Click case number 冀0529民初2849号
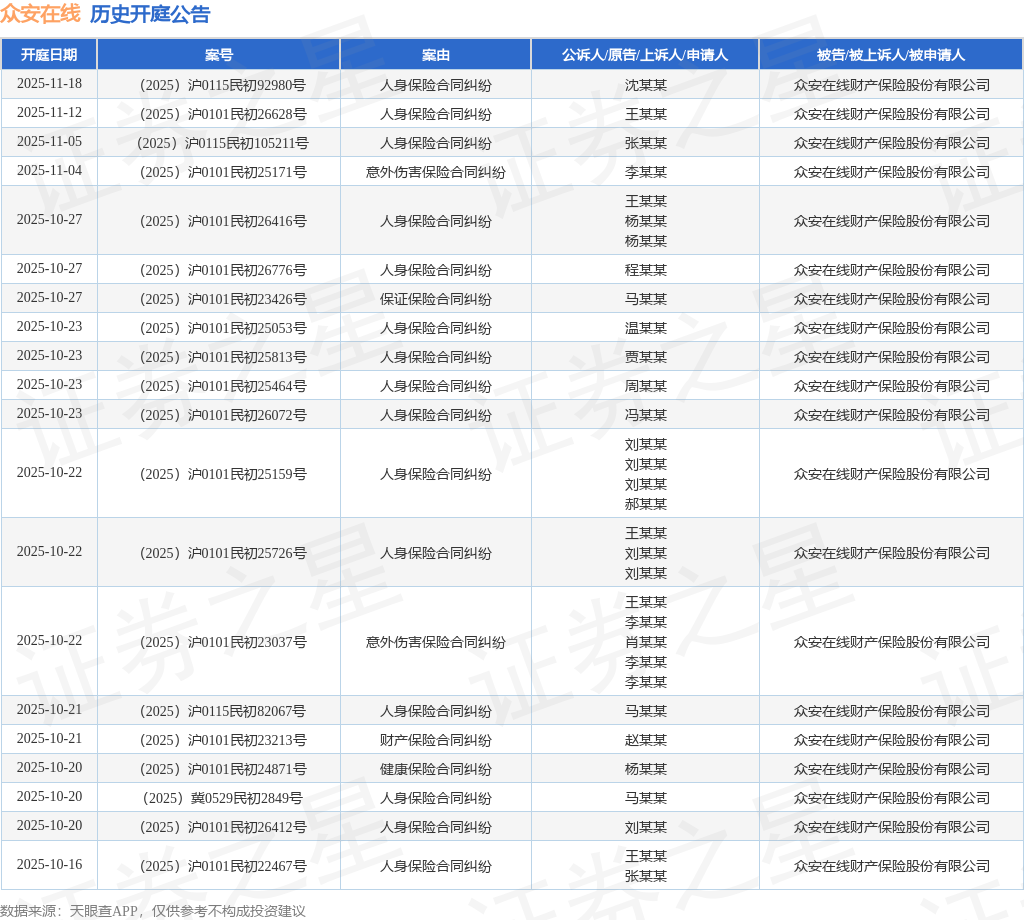The width and height of the screenshot is (1024, 920). click(x=223, y=798)
